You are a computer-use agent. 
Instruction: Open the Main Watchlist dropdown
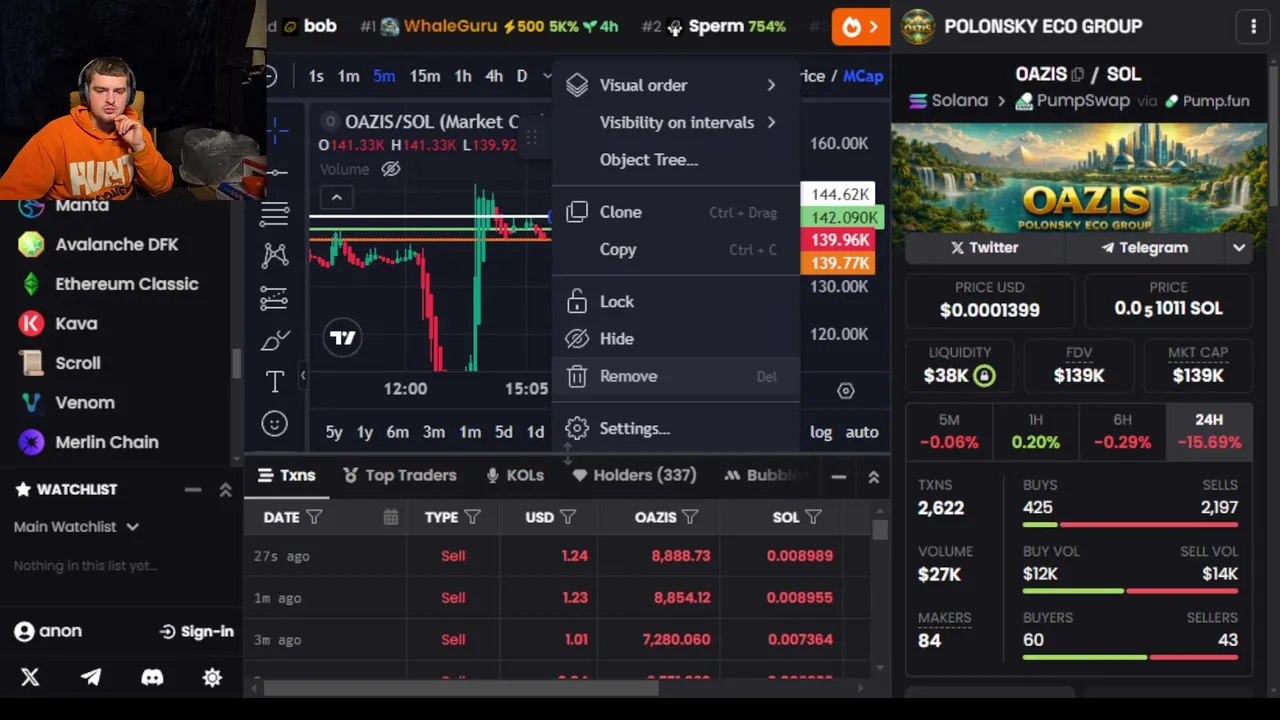coord(76,526)
